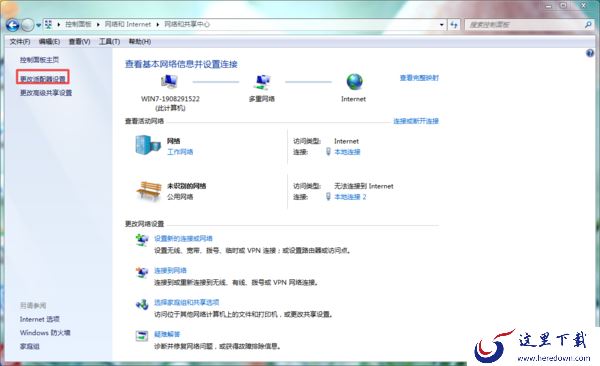This screenshot has height=366, width=600.
Task: Select the 公用网络 type text
Action: point(180,197)
